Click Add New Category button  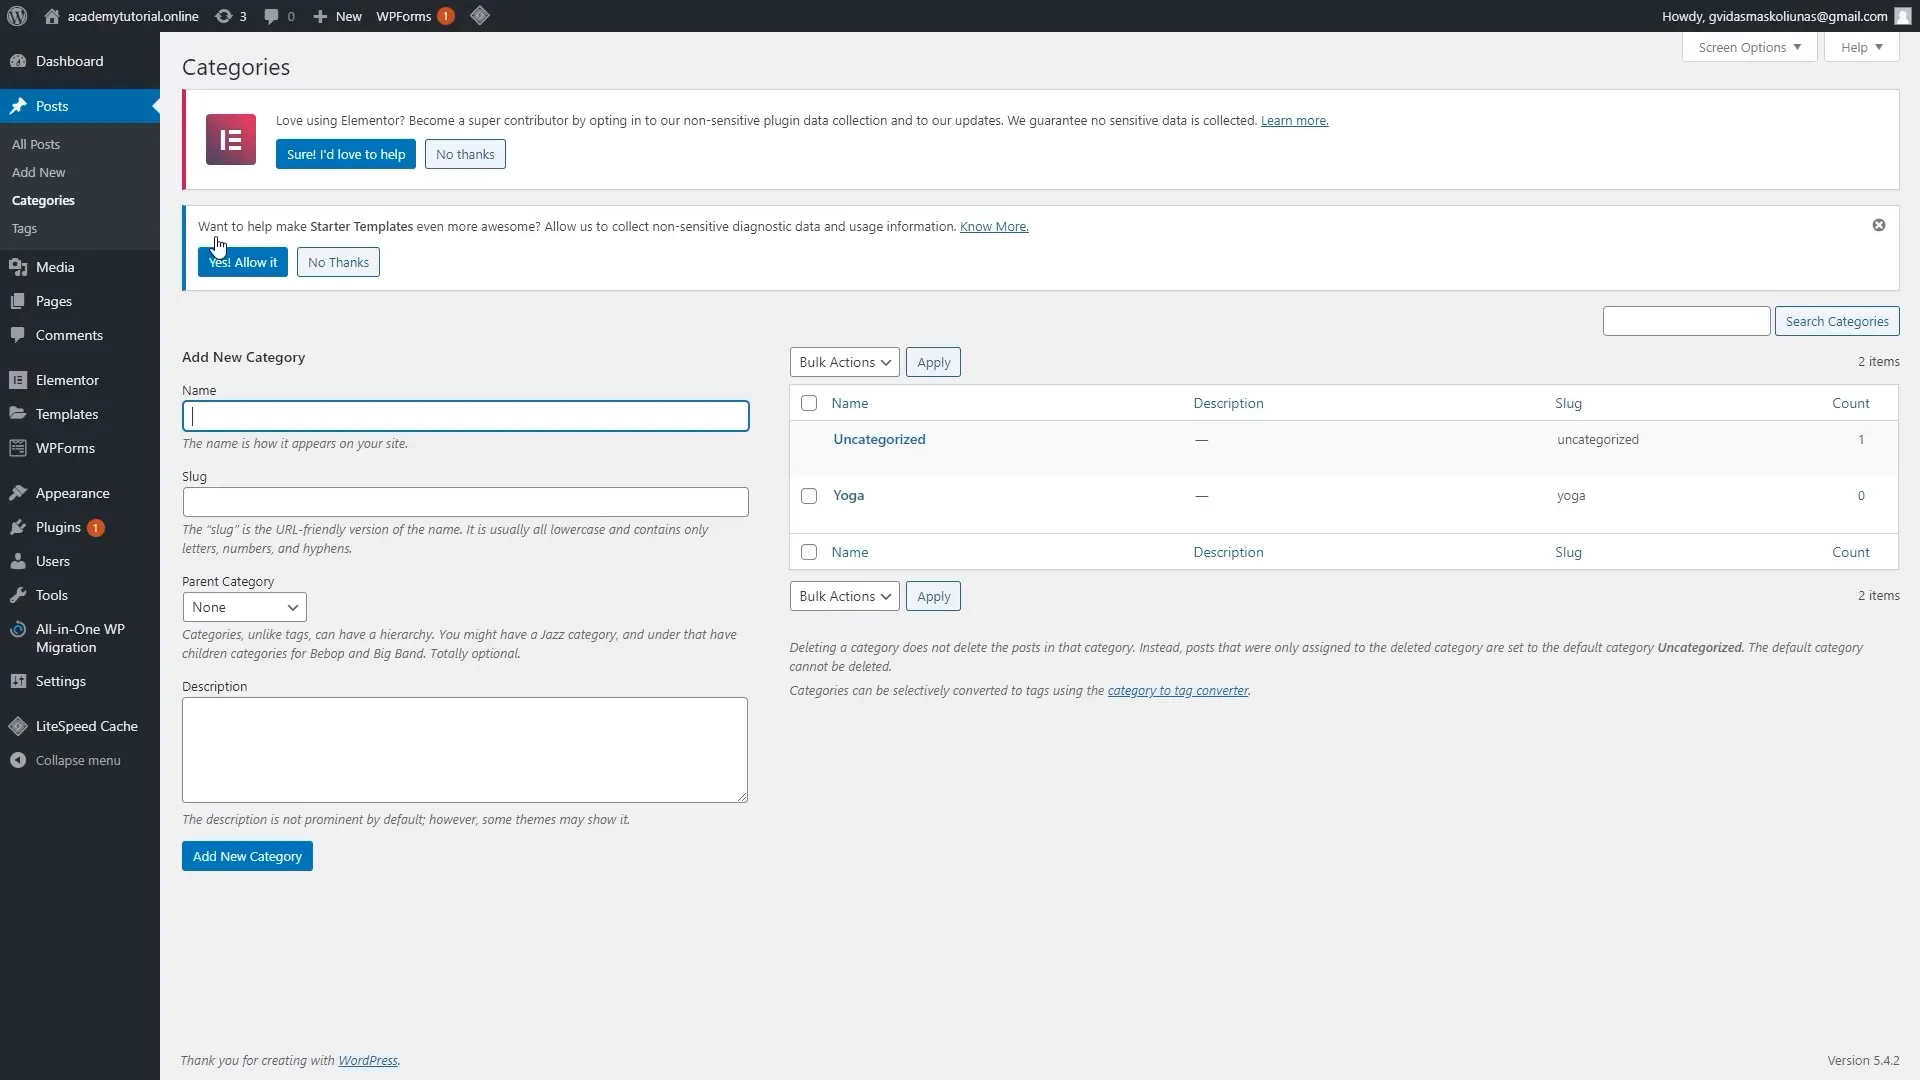point(247,856)
